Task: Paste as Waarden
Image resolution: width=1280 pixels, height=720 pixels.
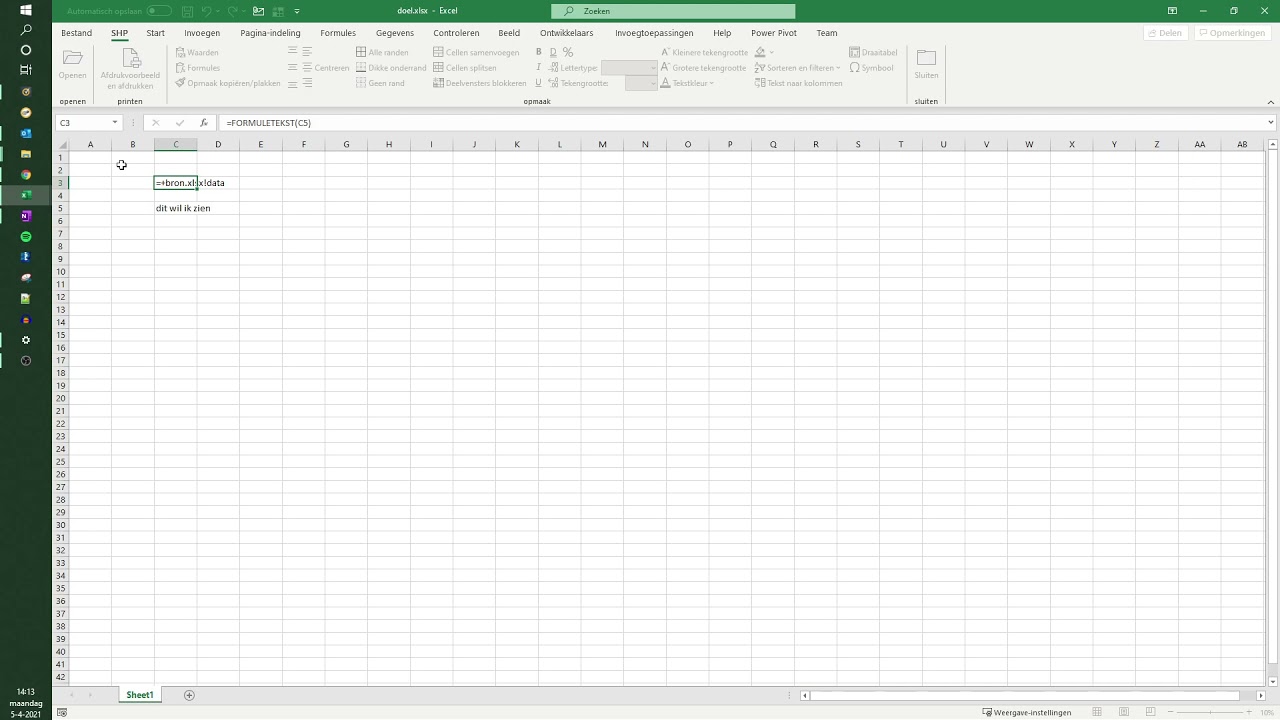Action: (197, 52)
